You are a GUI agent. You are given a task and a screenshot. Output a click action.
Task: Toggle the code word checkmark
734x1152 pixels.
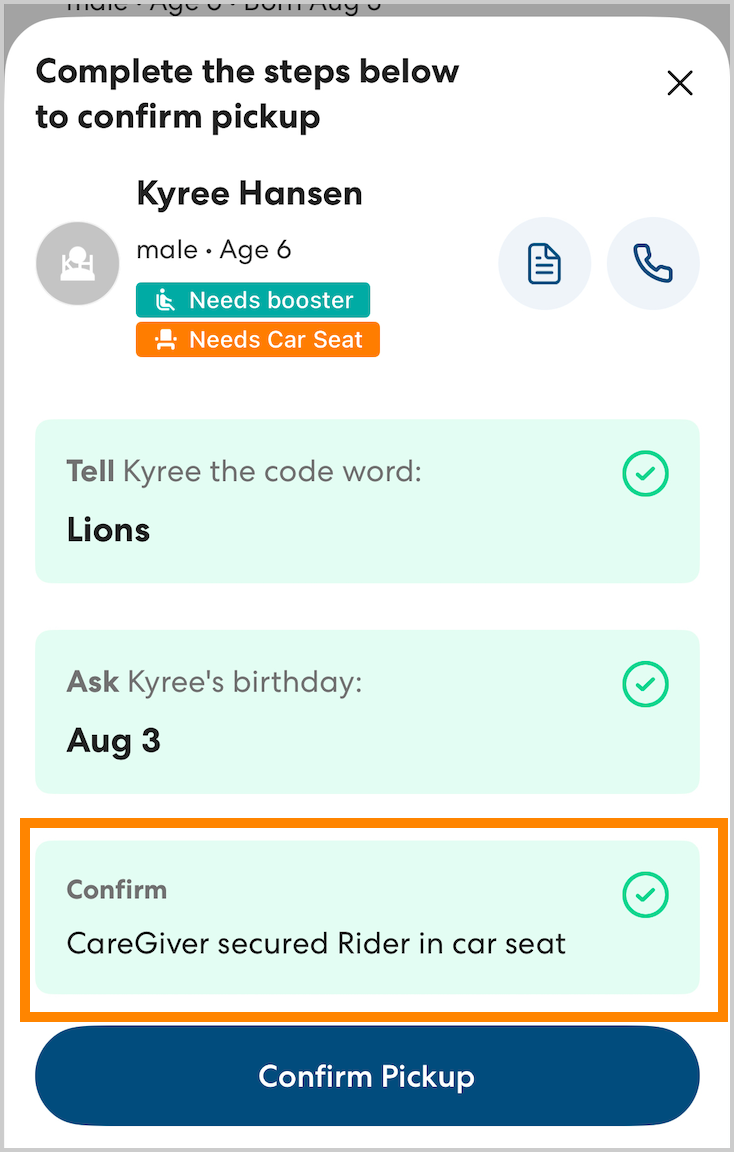point(645,474)
